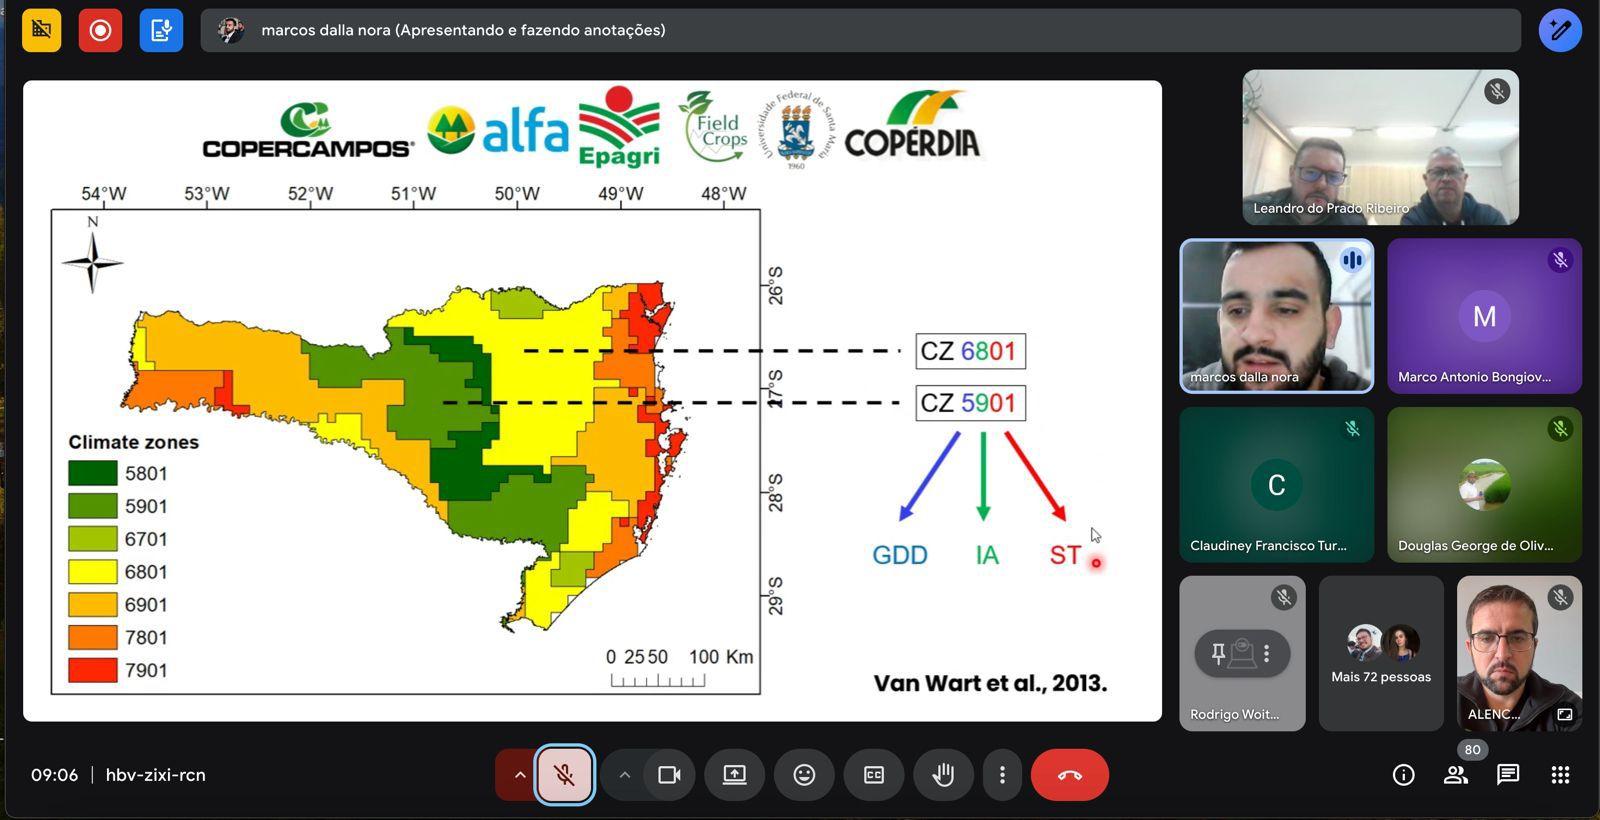Click the red recording indicator icon
This screenshot has width=1600, height=820.
(100, 30)
